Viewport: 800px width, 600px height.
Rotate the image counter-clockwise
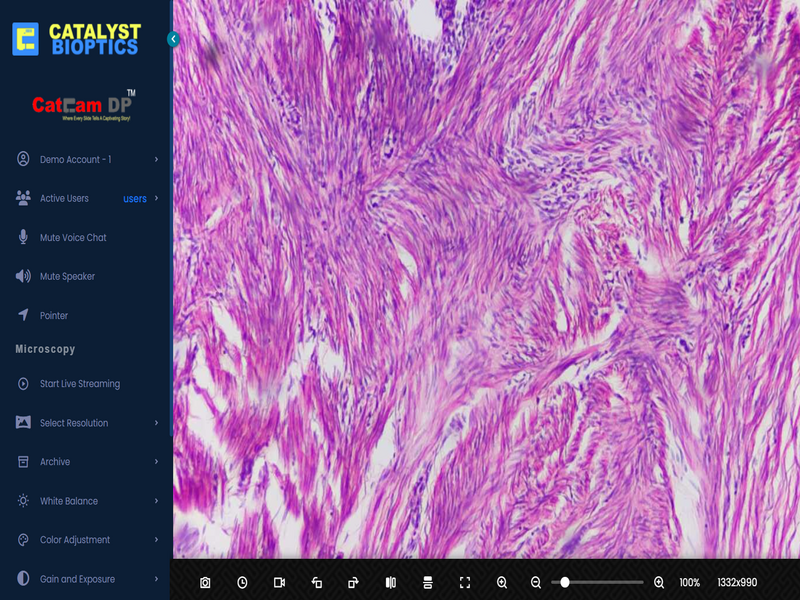point(317,582)
